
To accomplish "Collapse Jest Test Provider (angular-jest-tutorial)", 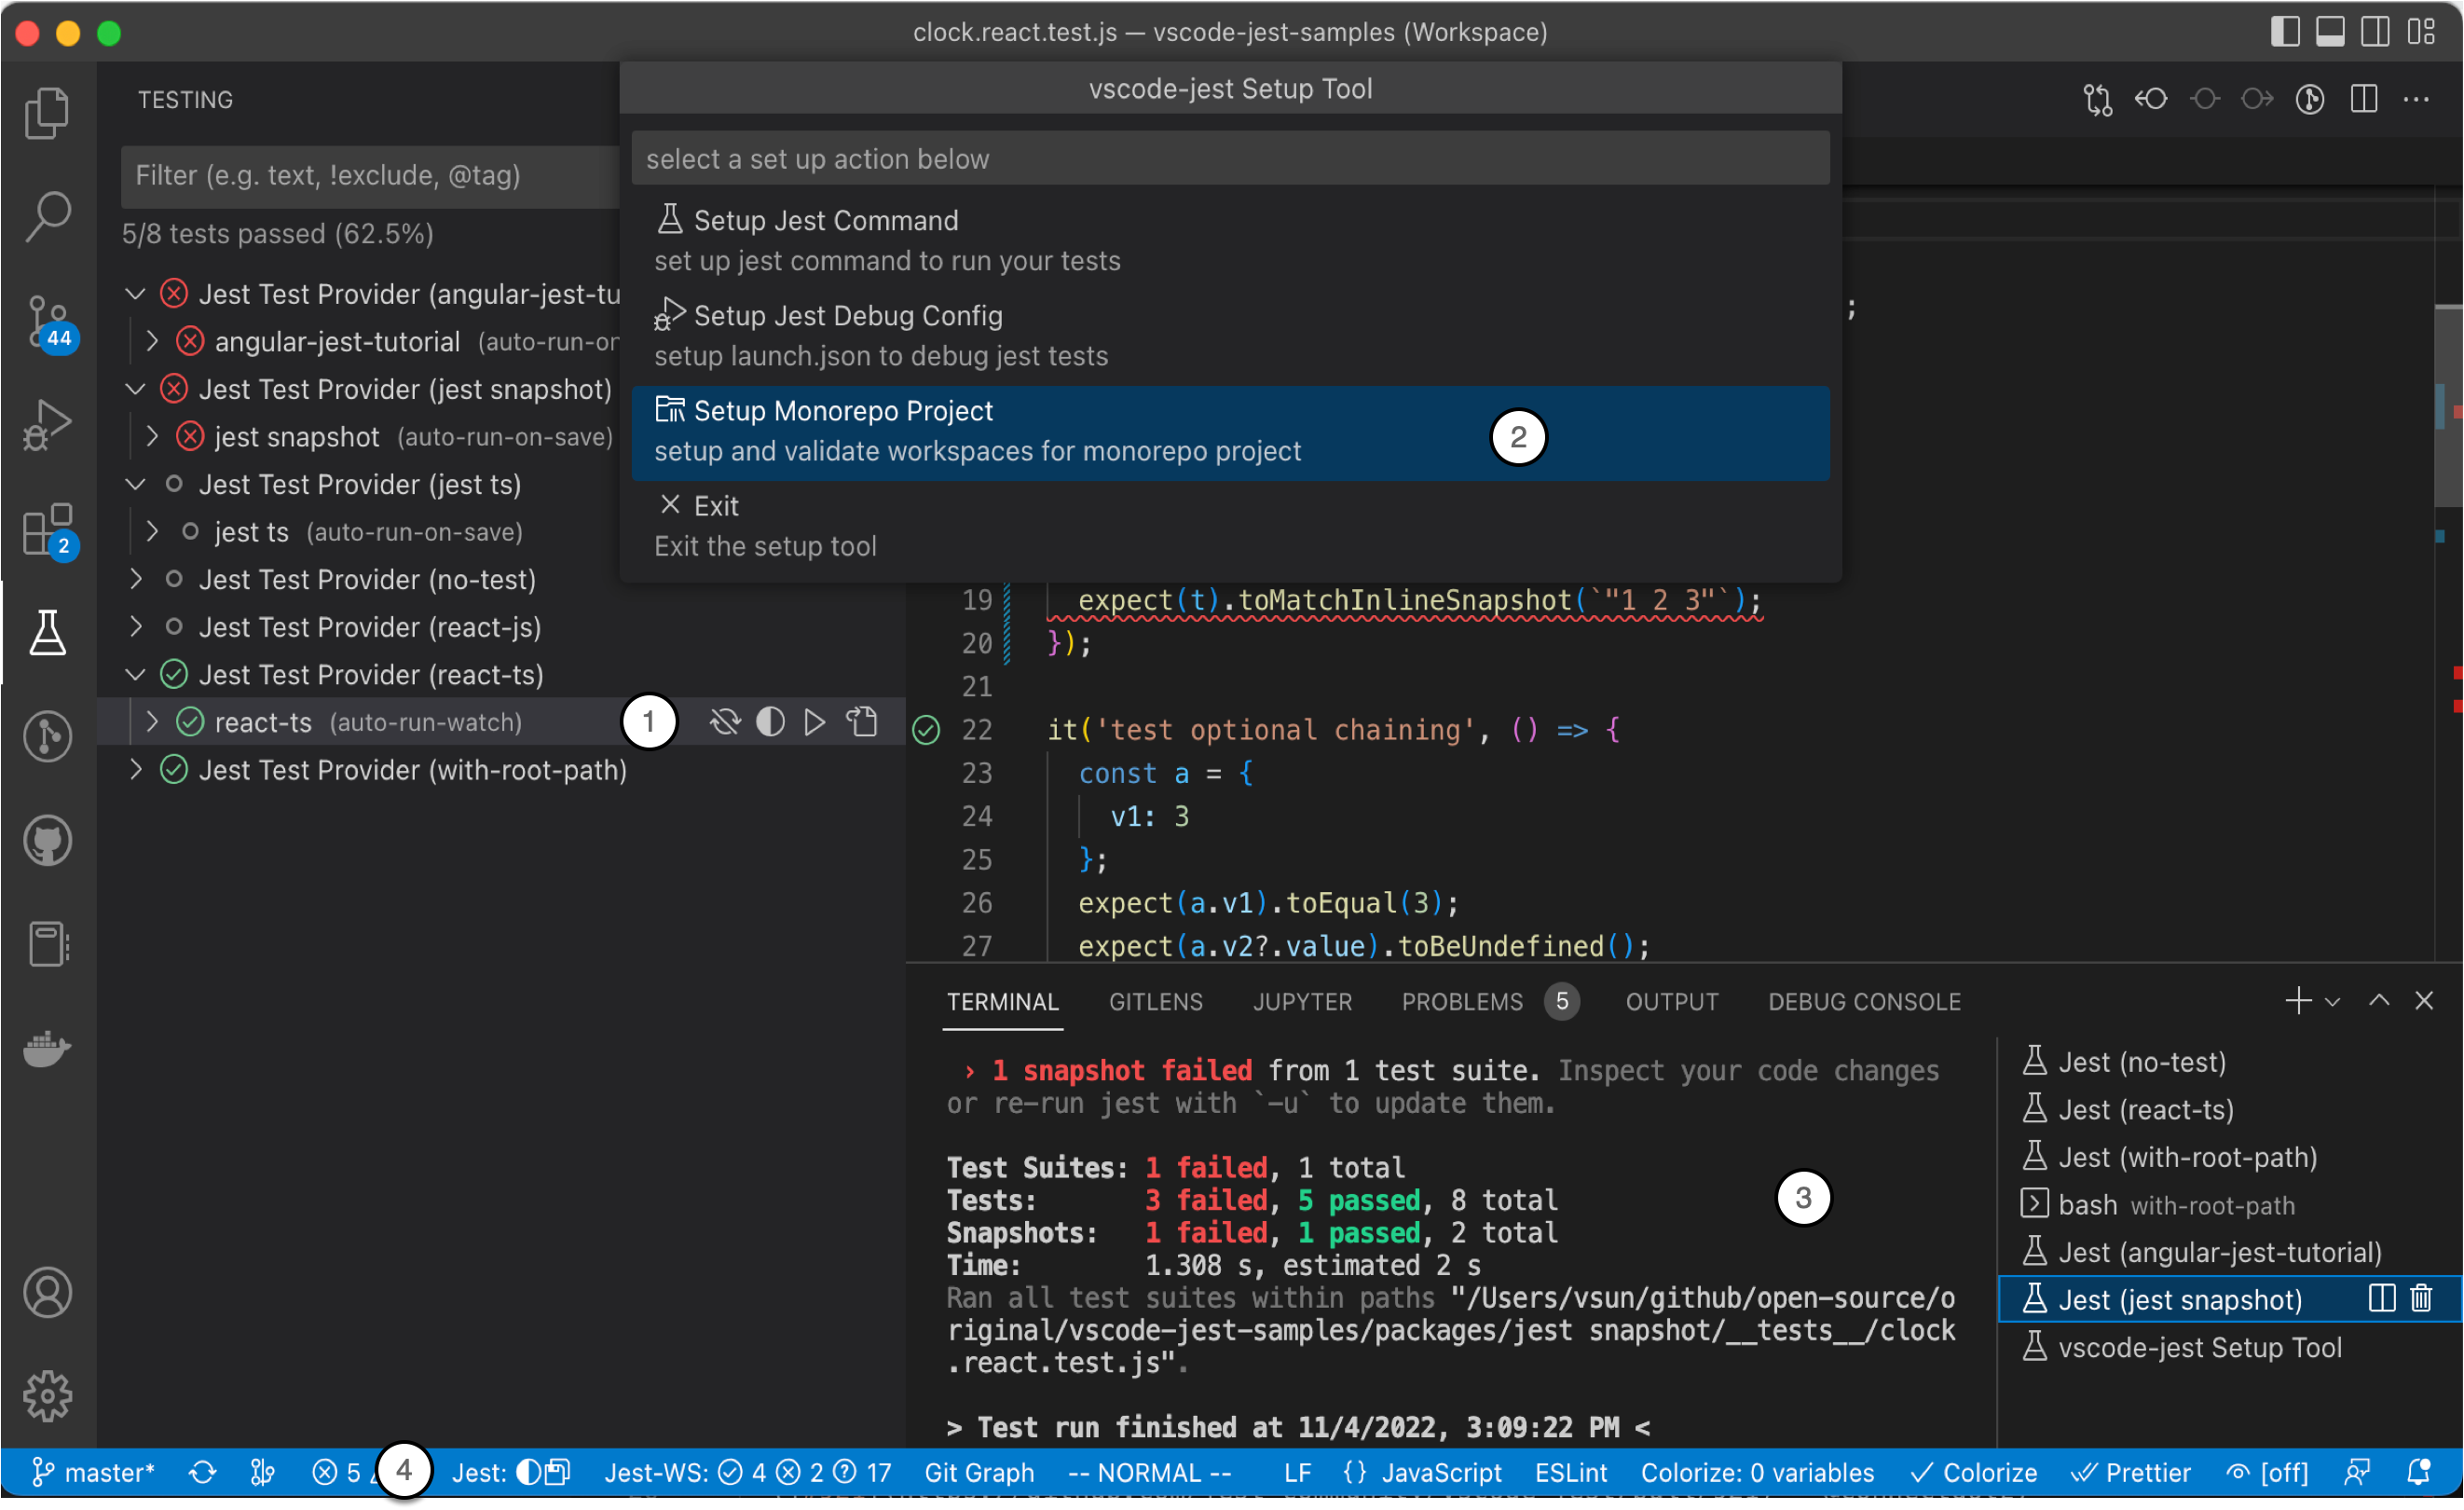I will pyautogui.click(x=135, y=294).
